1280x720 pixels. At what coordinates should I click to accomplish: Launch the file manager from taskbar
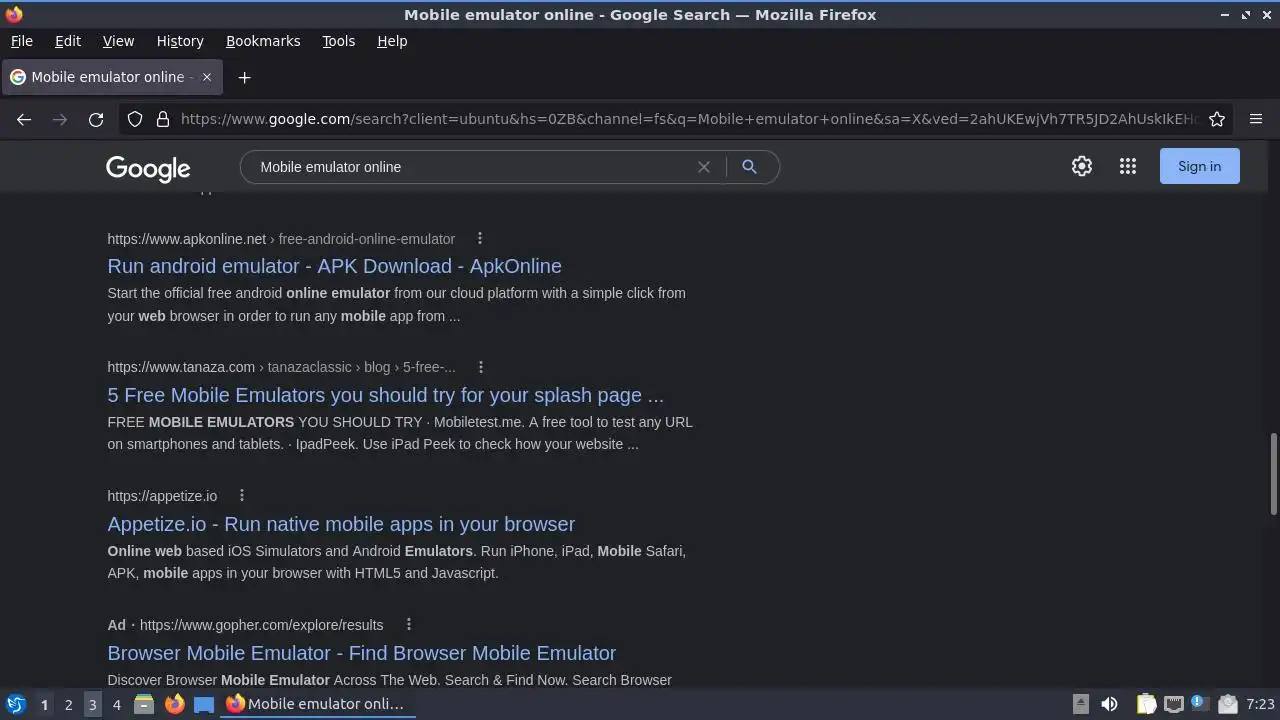[144, 704]
